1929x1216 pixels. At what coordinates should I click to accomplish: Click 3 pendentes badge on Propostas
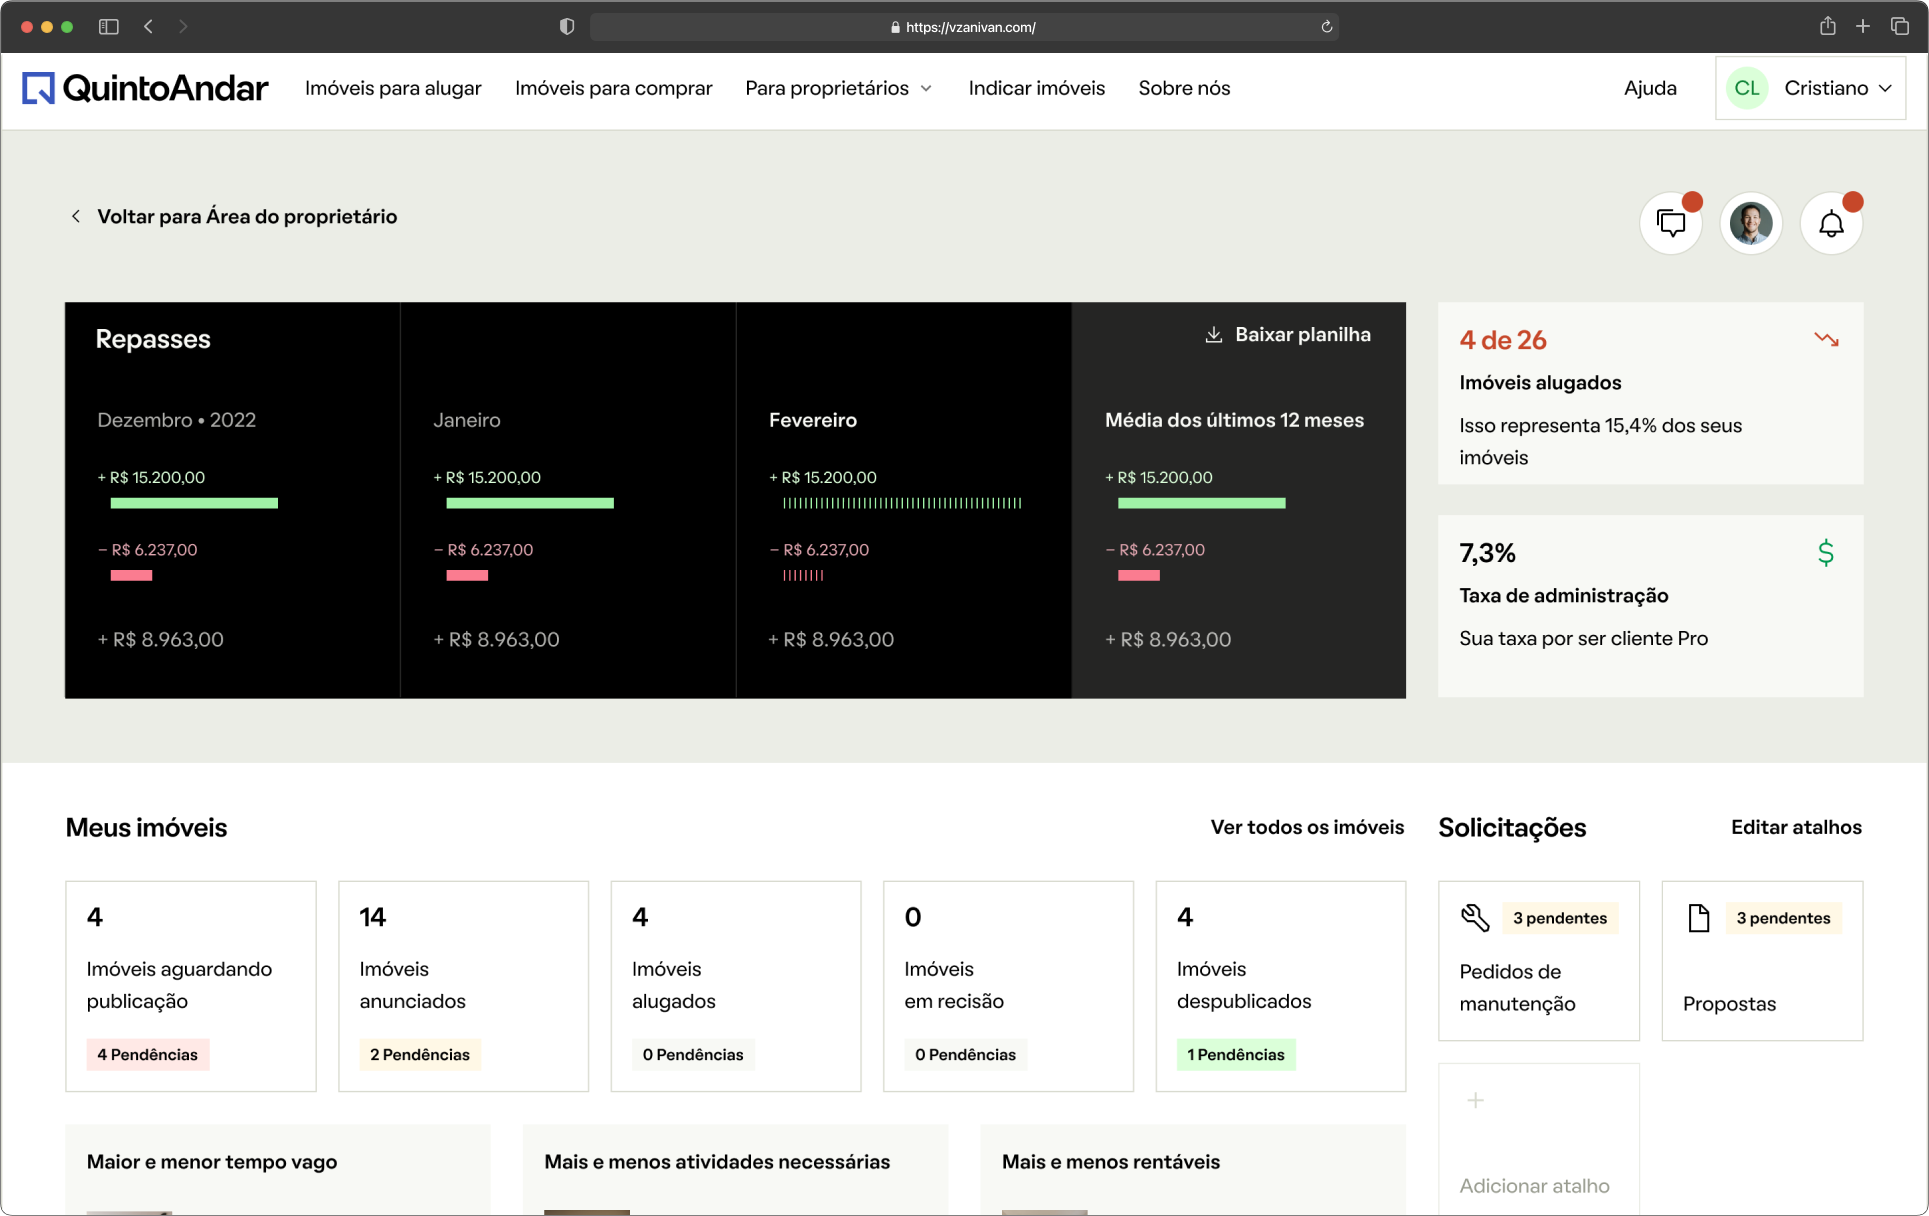click(1783, 918)
